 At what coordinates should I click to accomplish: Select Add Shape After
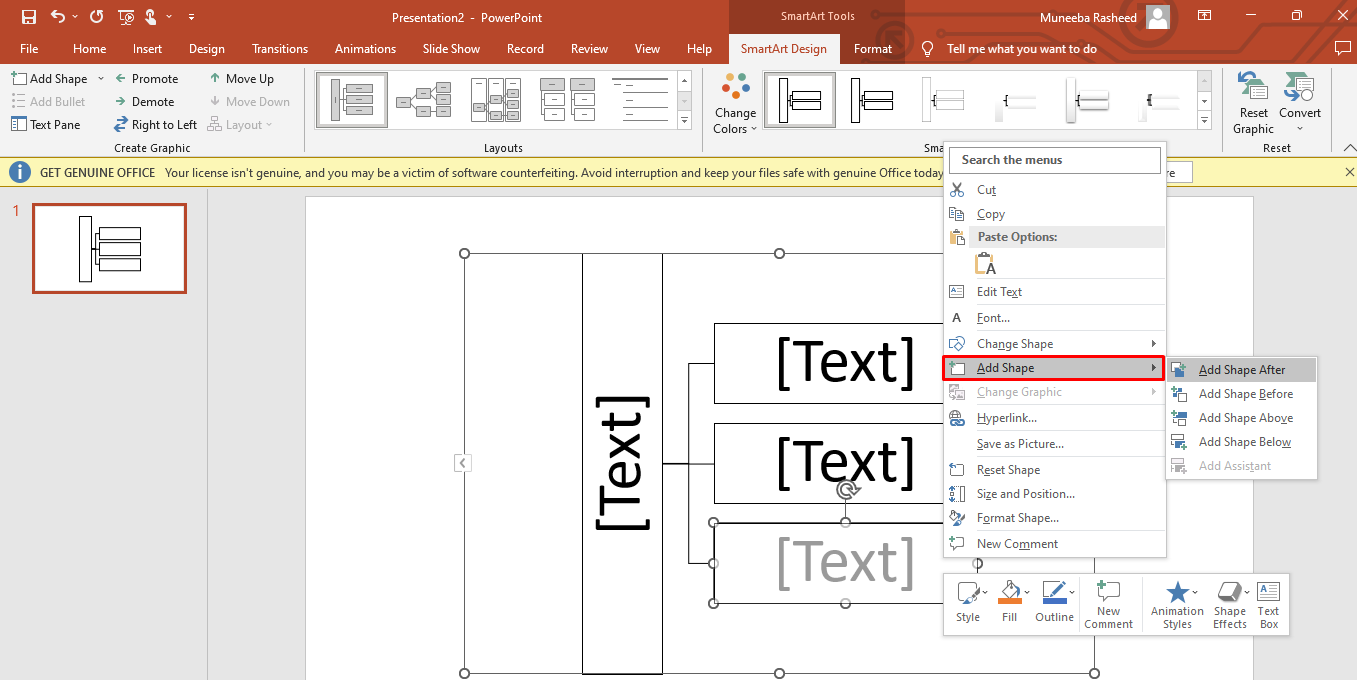click(x=1242, y=369)
